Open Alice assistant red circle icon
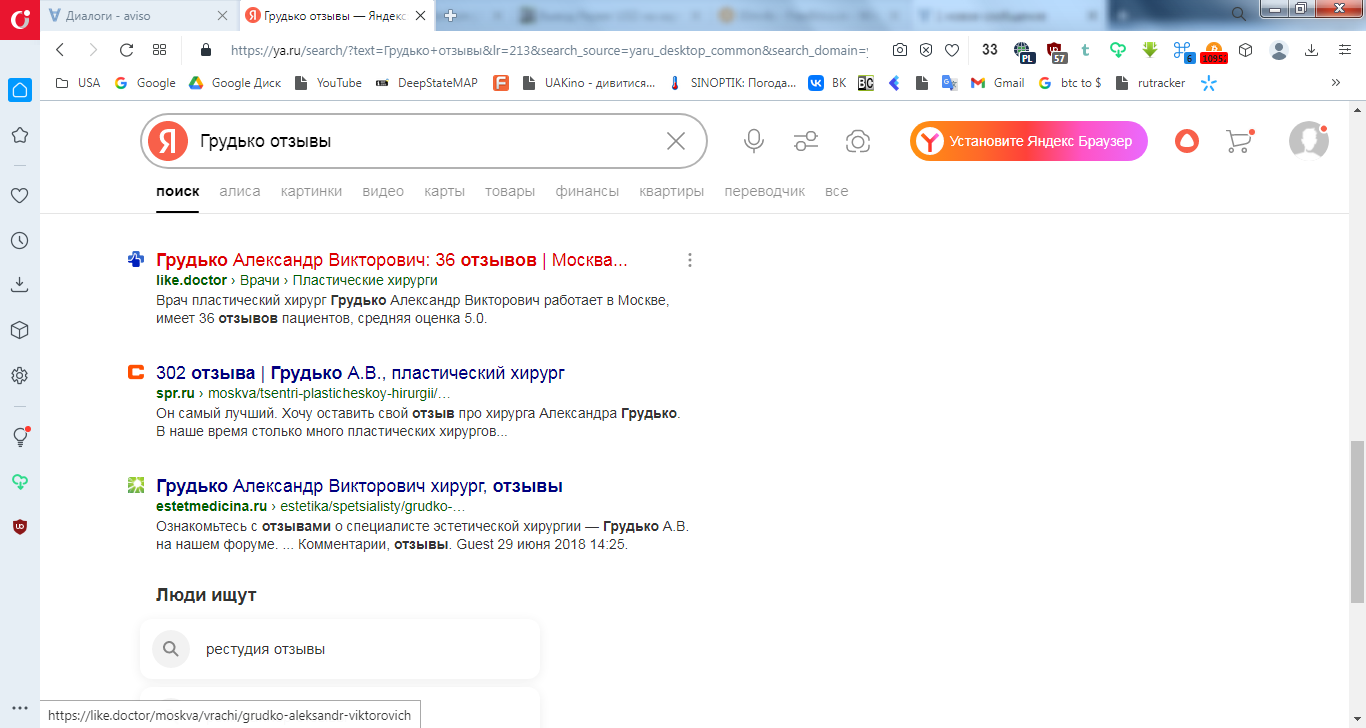The image size is (1366, 728). [1187, 141]
